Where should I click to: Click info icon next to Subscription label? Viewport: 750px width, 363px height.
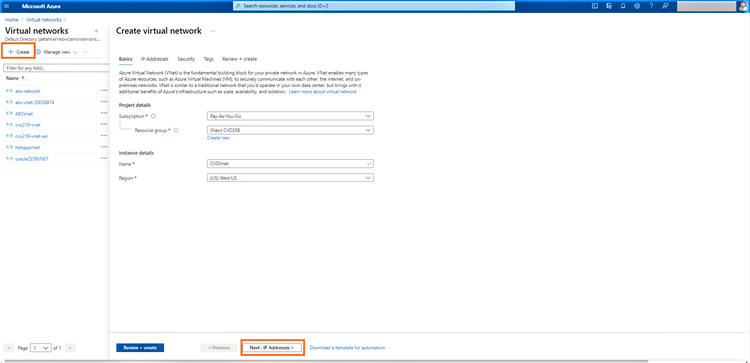click(154, 116)
